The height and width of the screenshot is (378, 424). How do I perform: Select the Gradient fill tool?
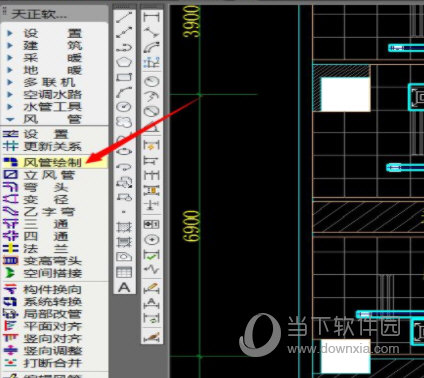click(124, 242)
